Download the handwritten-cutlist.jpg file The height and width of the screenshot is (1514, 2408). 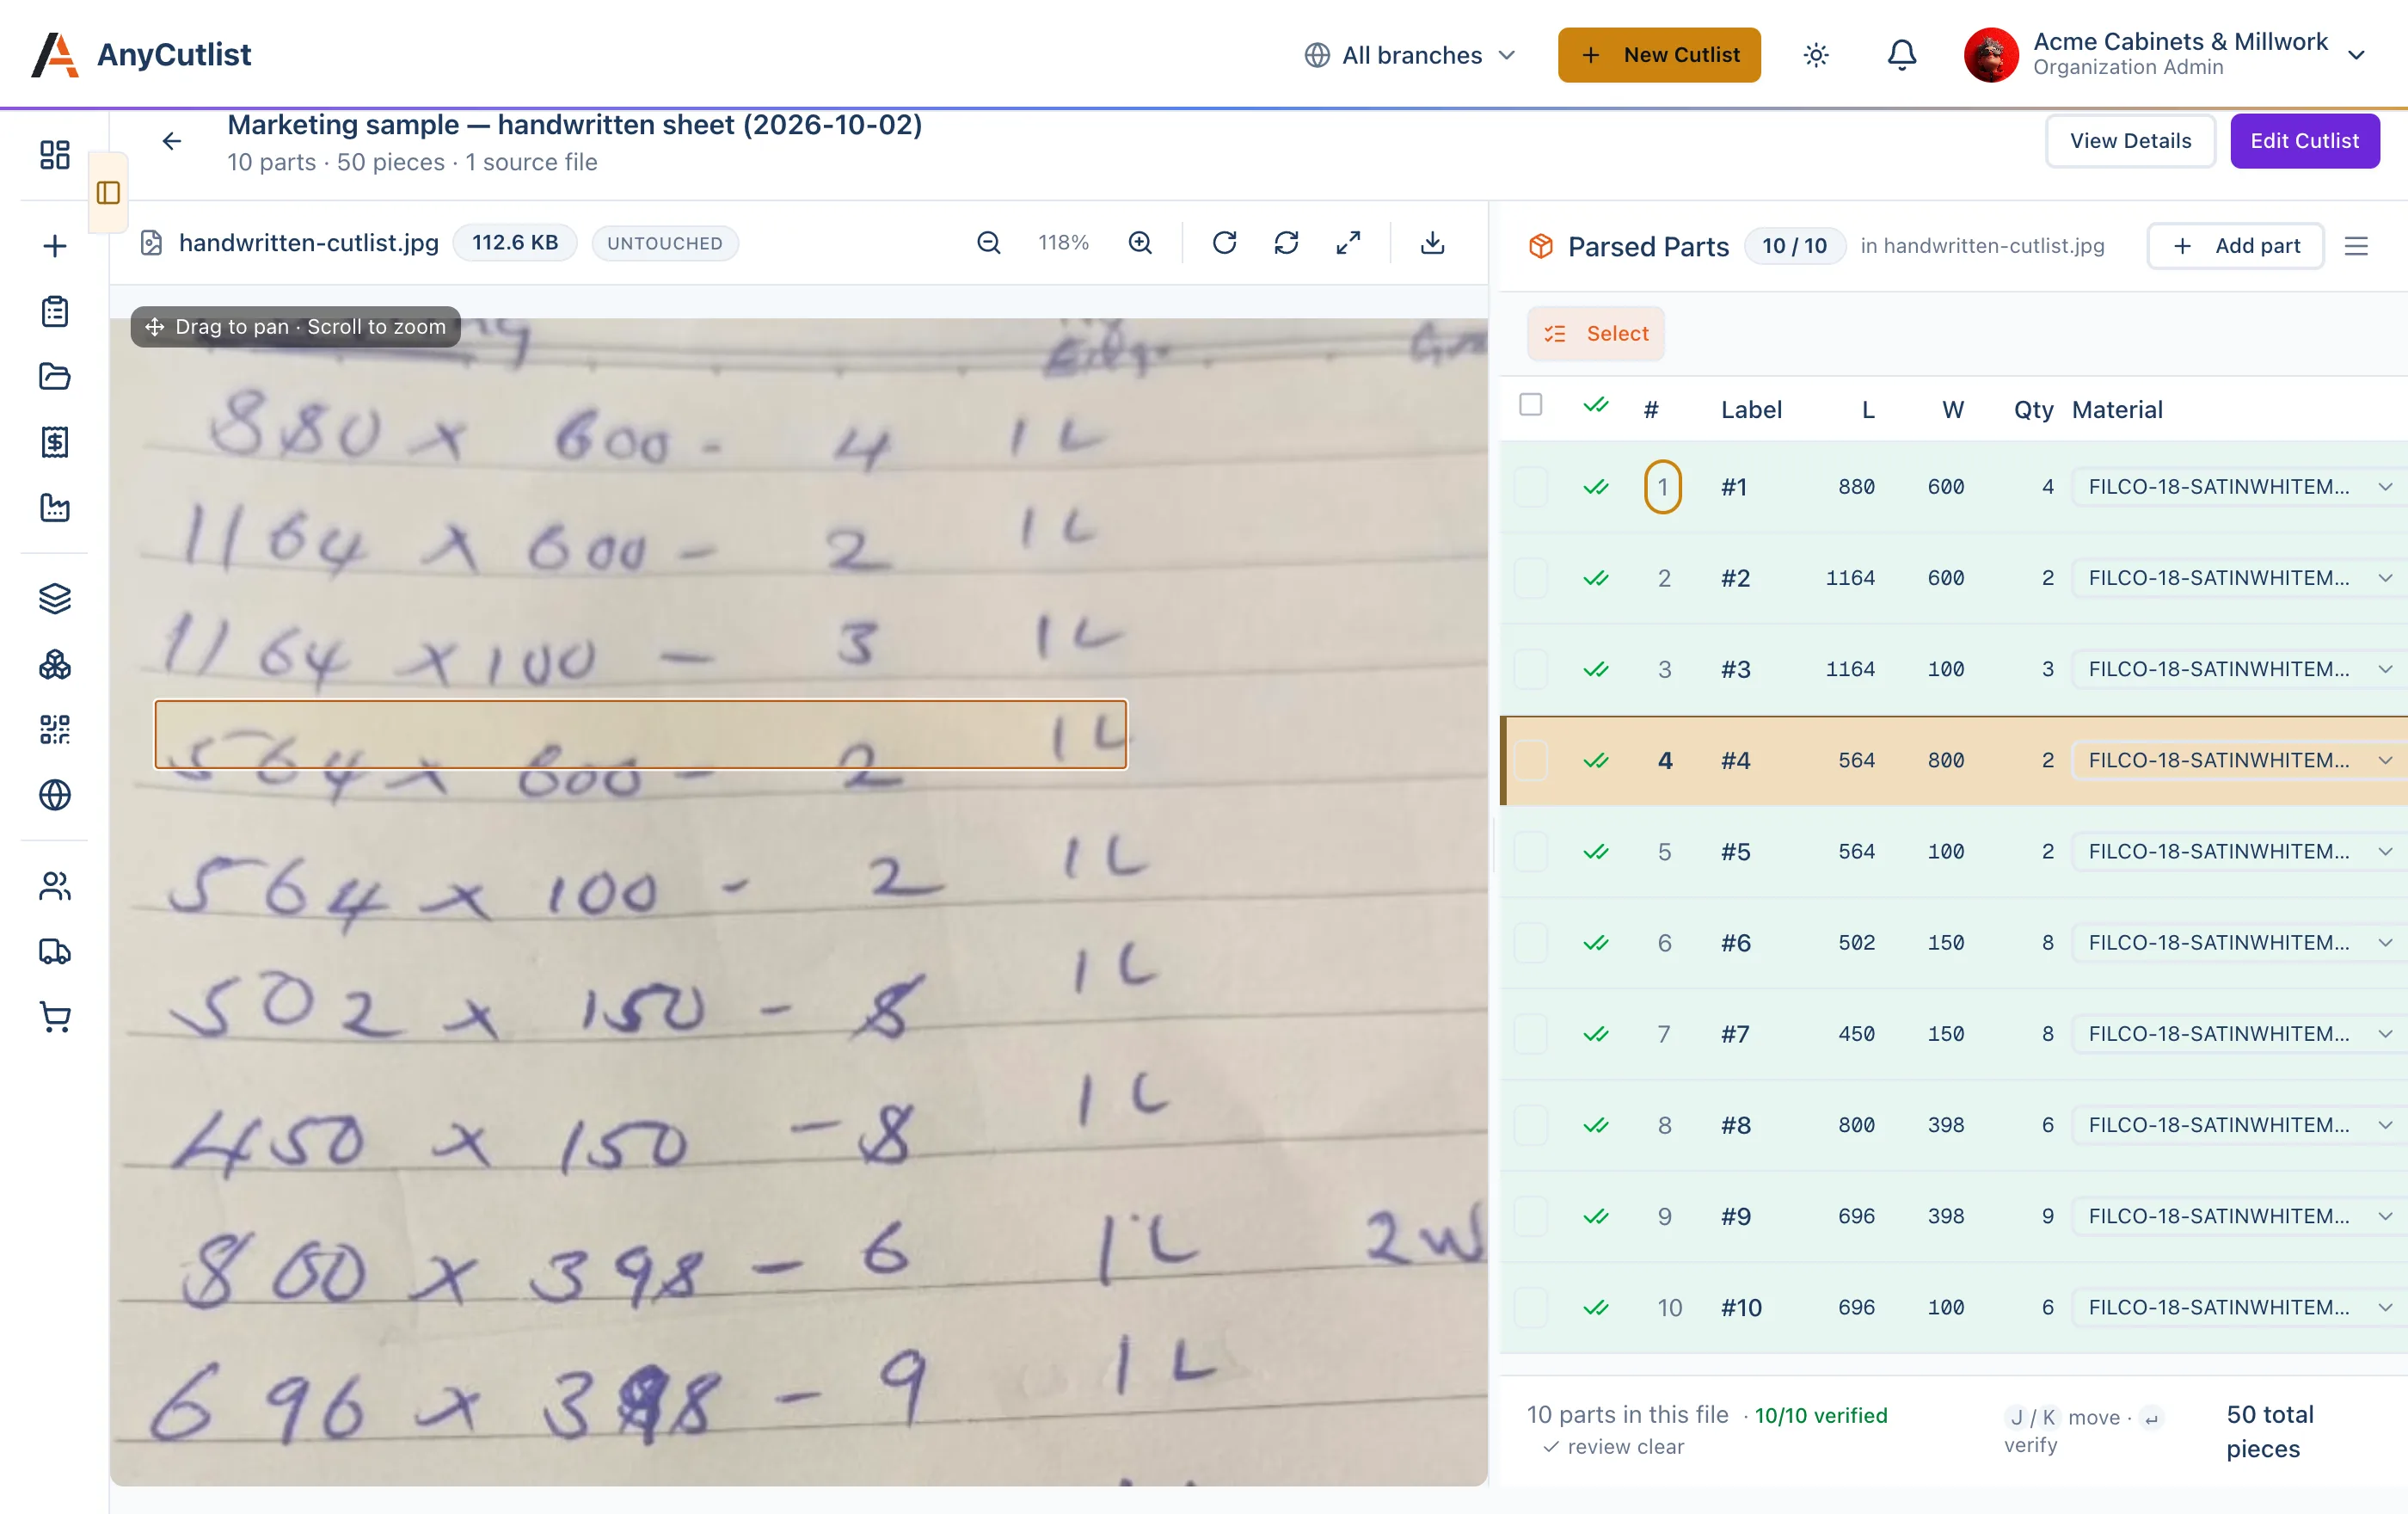click(x=1432, y=243)
